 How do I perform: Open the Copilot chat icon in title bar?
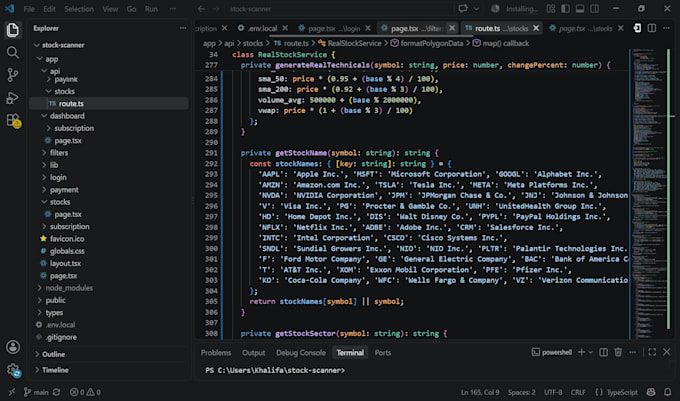[463, 9]
